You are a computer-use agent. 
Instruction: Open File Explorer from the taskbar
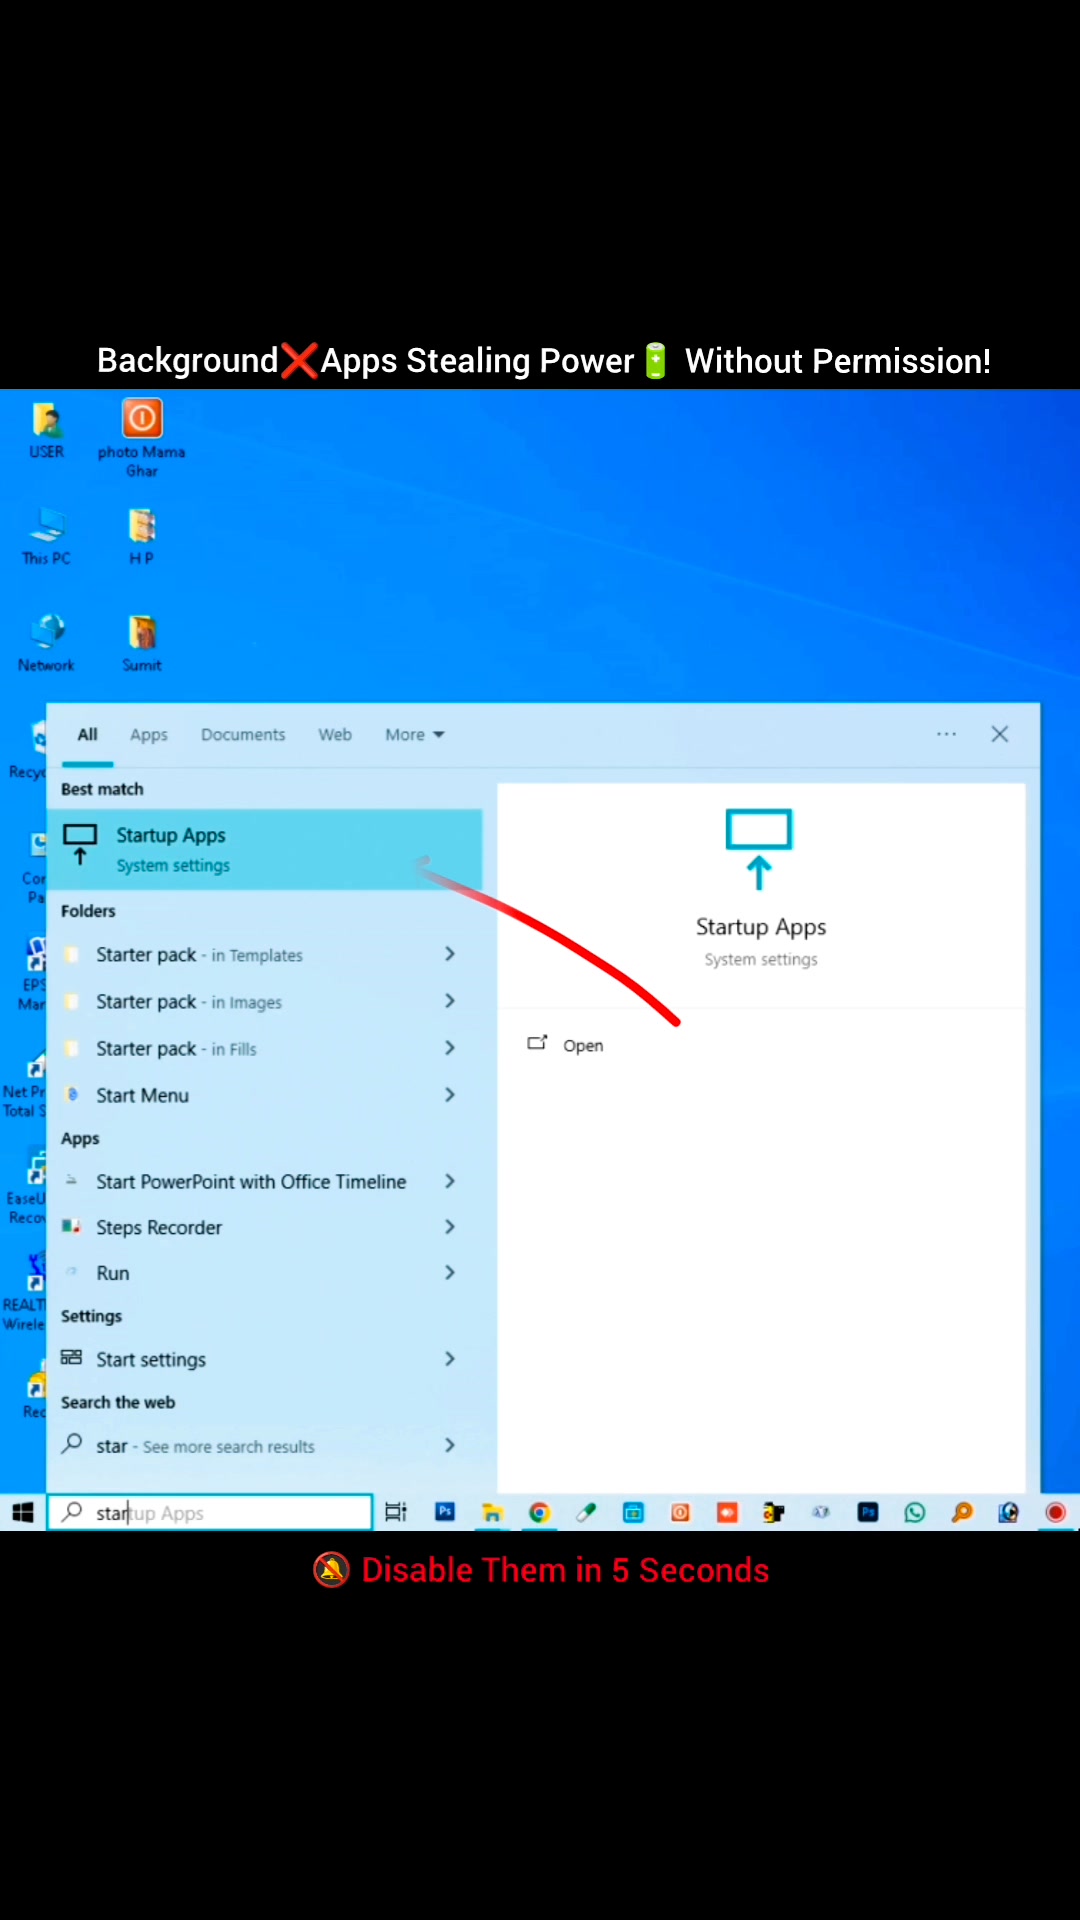coord(492,1513)
